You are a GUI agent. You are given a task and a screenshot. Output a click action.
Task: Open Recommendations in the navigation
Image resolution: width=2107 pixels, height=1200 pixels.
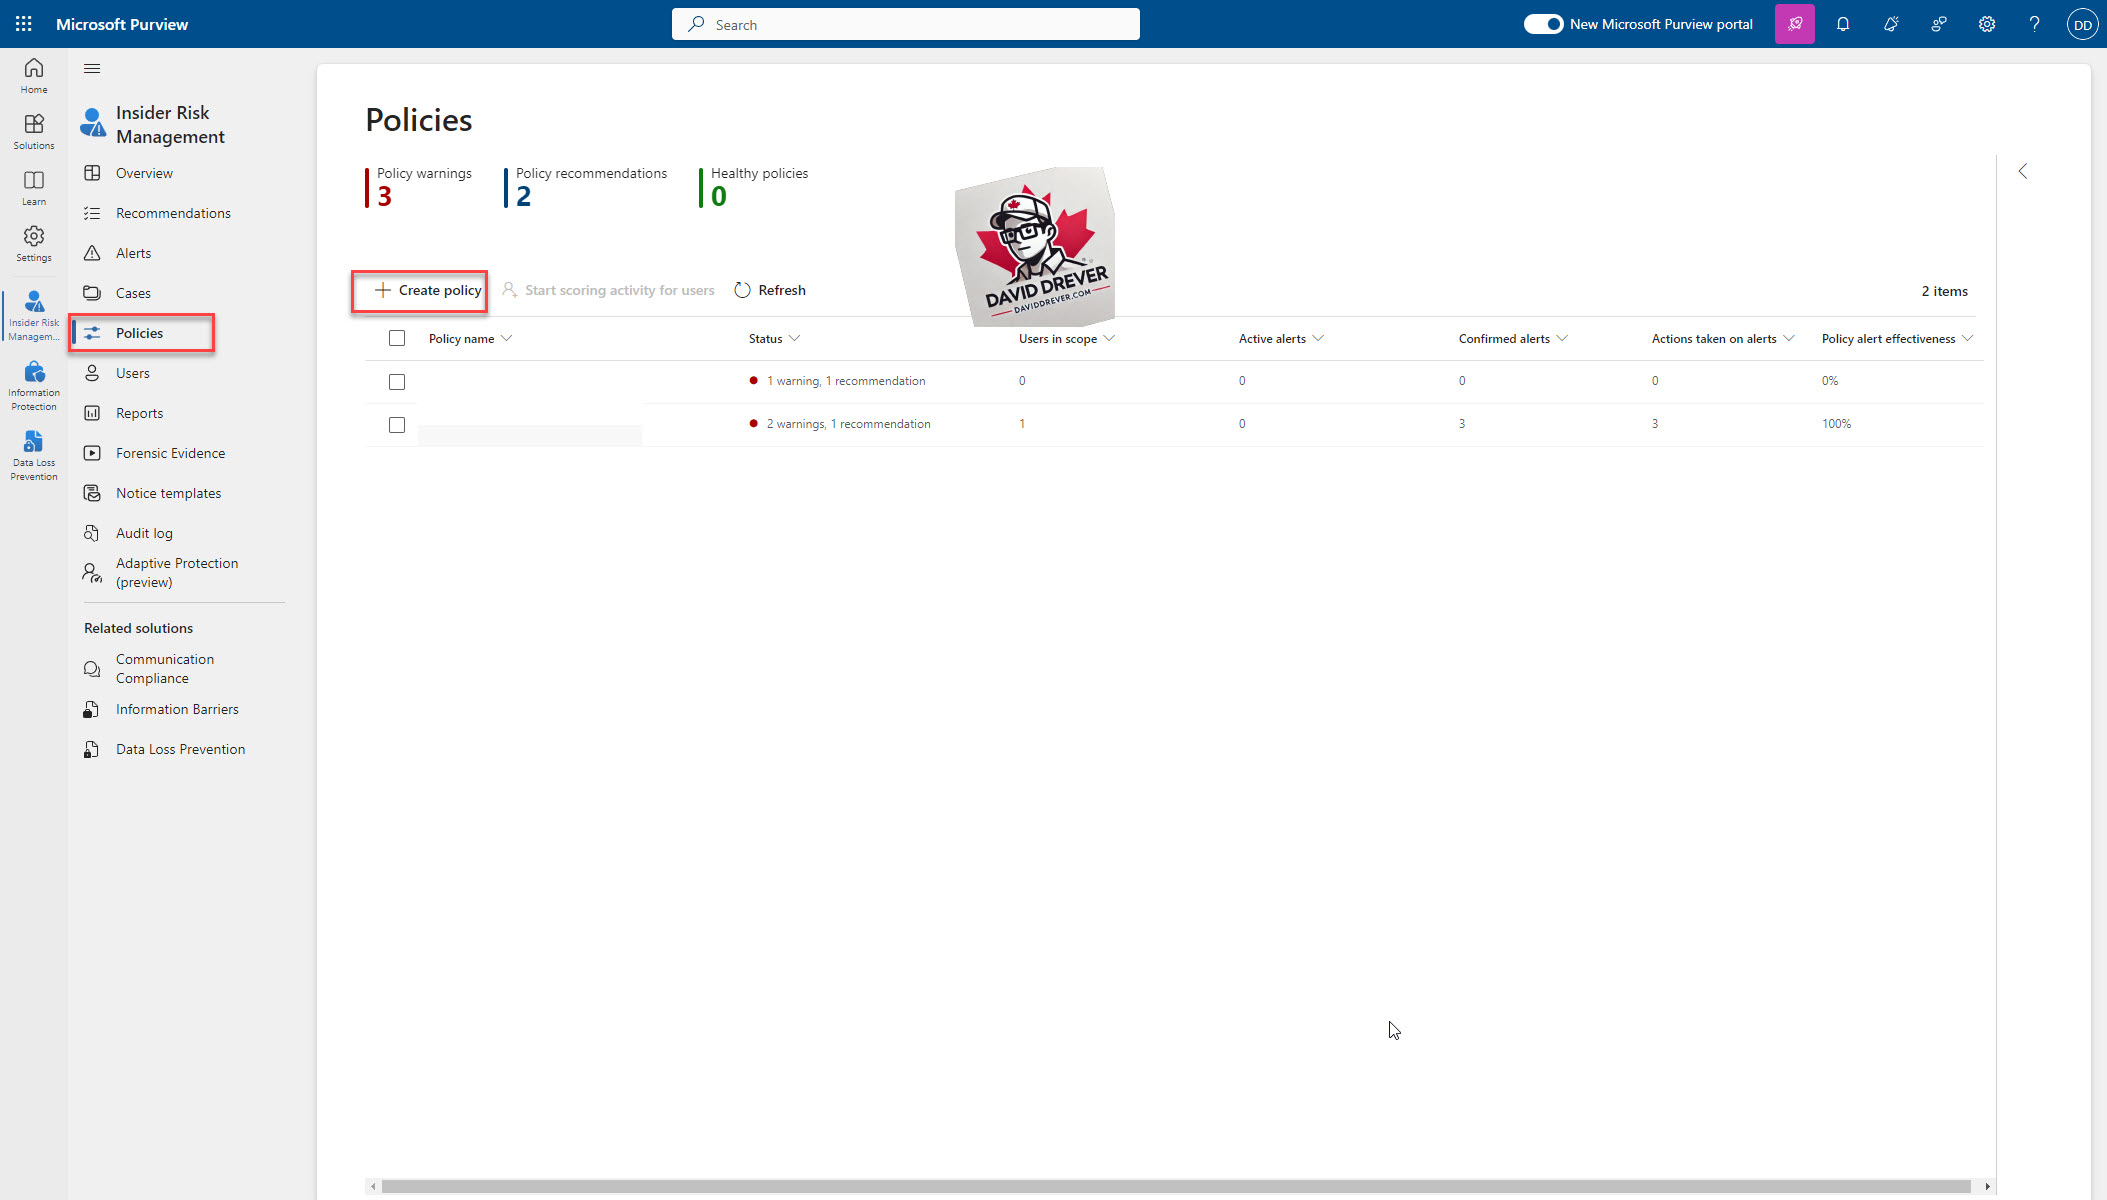pyautogui.click(x=173, y=213)
